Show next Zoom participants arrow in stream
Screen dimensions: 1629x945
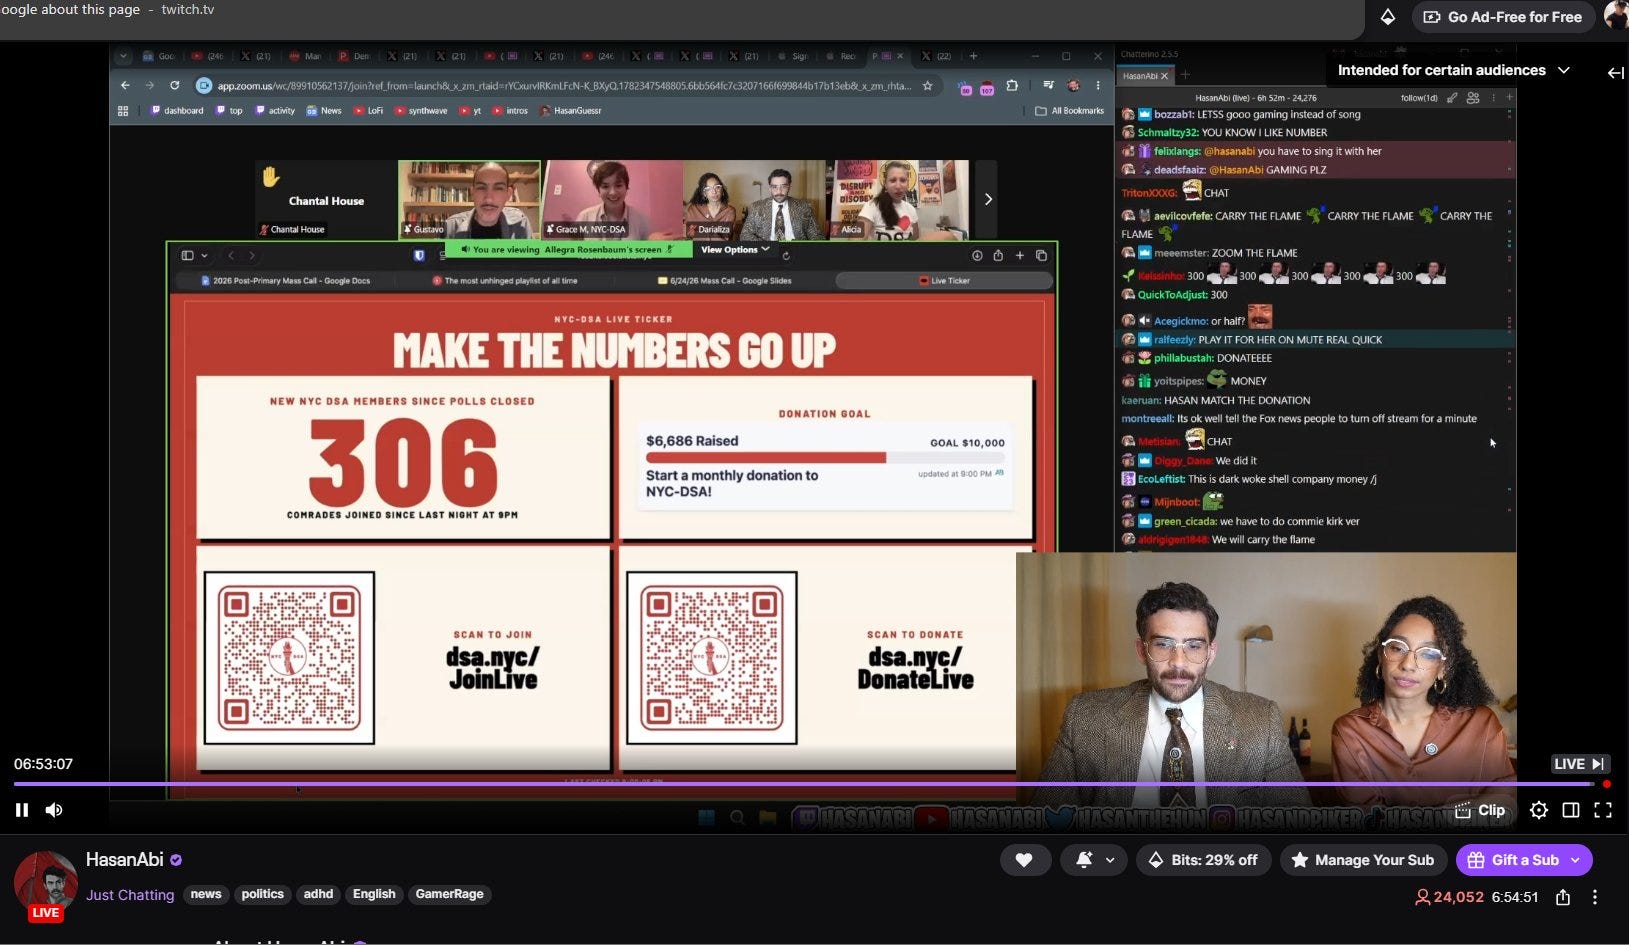[x=988, y=199]
